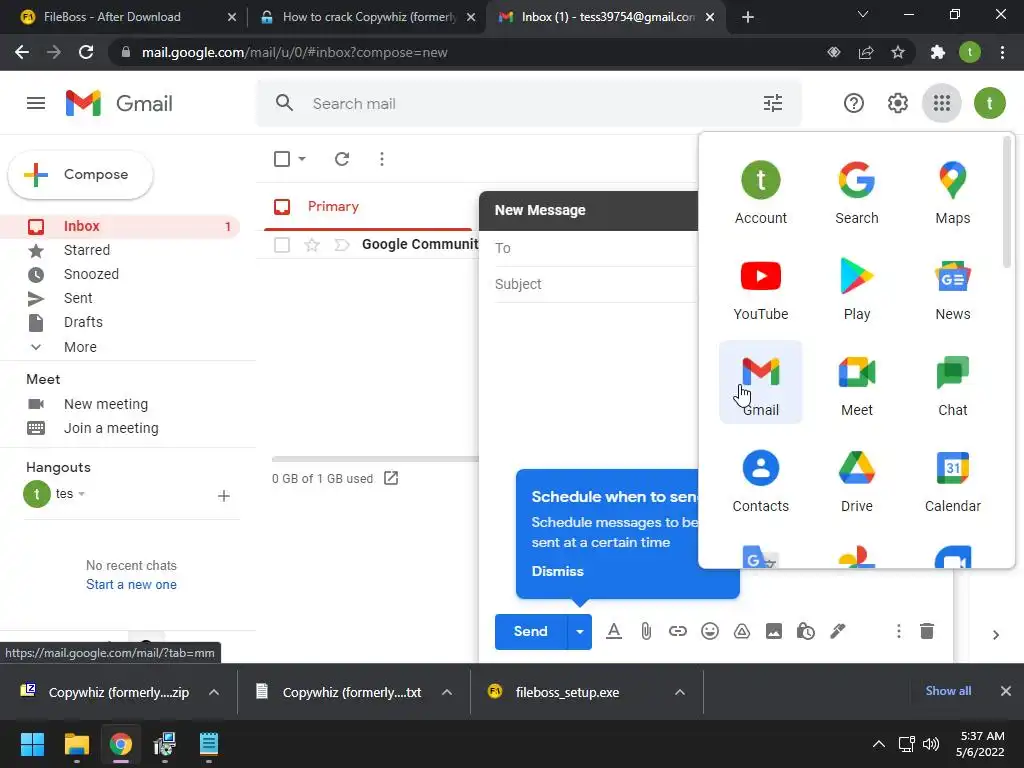Image resolution: width=1024 pixels, height=768 pixels.
Task: Insert photo into the message
Action: 774,632
